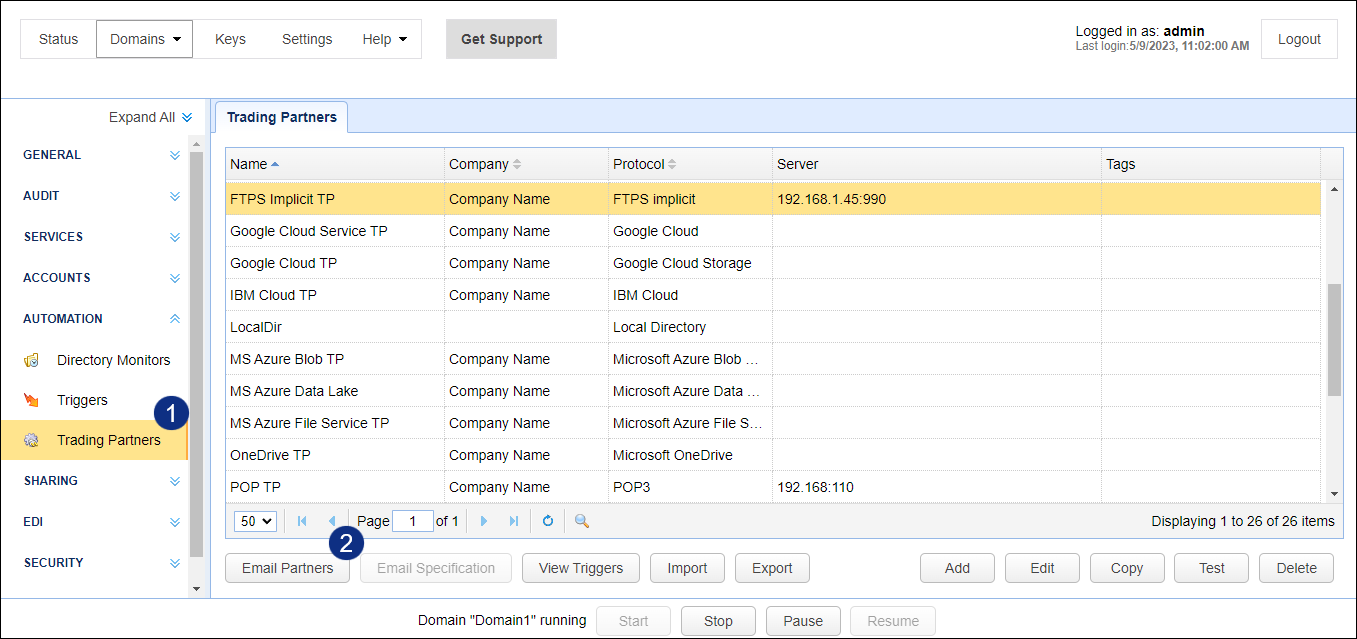Select the Google Cloud TP row
The height and width of the screenshot is (639, 1357).
click(x=773, y=263)
